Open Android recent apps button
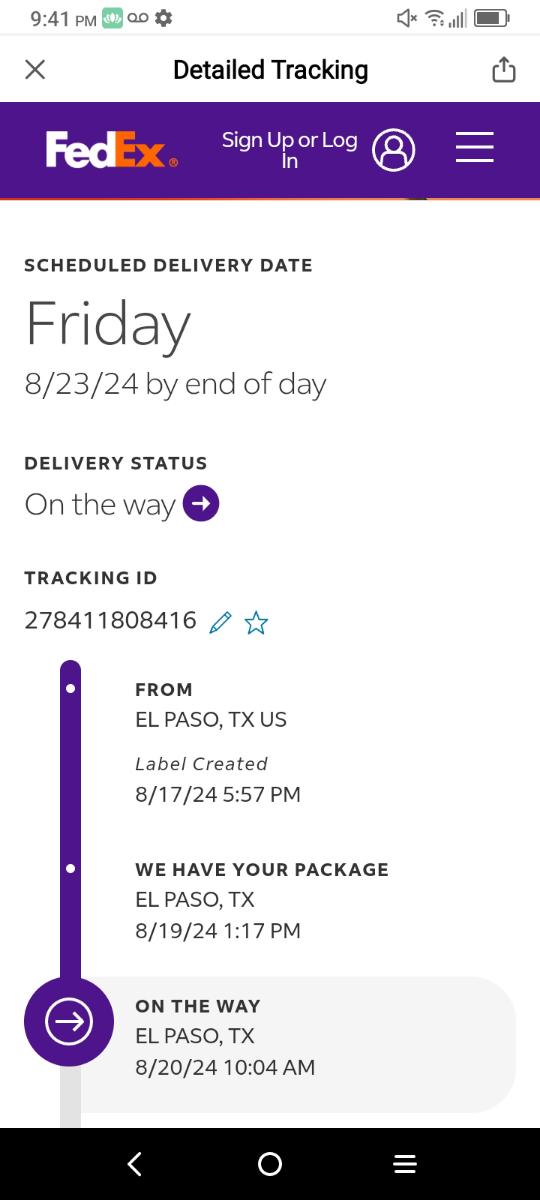This screenshot has width=540, height=1200. [405, 1164]
